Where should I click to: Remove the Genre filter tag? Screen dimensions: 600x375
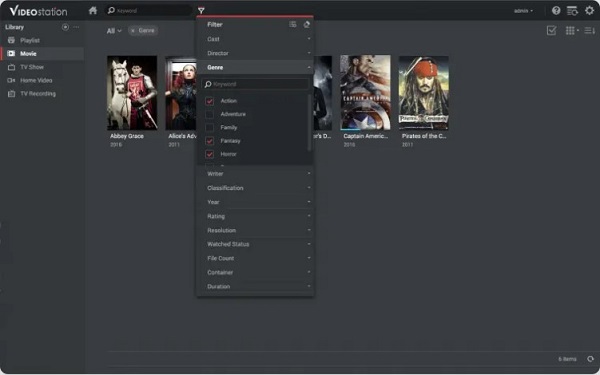[x=133, y=31]
